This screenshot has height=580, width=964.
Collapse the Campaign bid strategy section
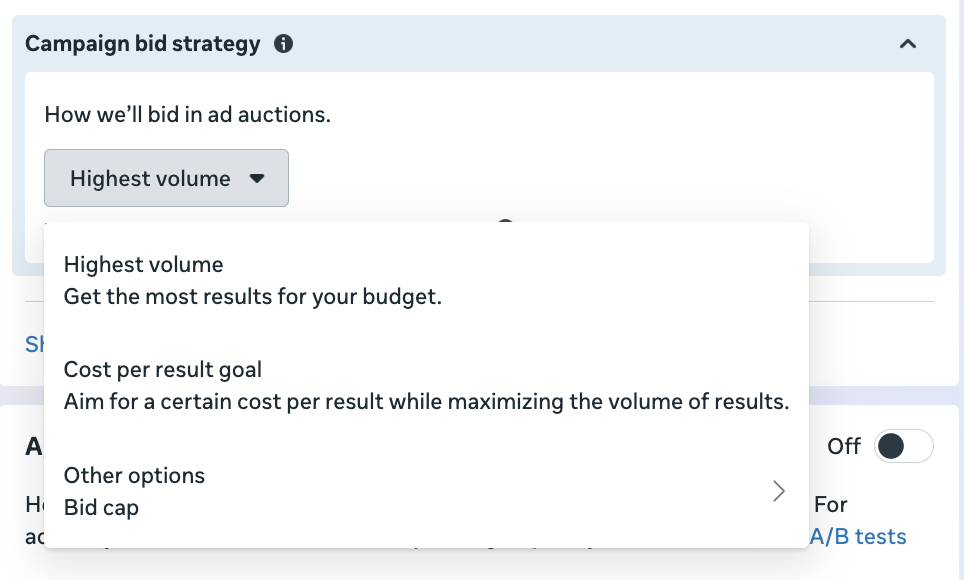pos(908,44)
